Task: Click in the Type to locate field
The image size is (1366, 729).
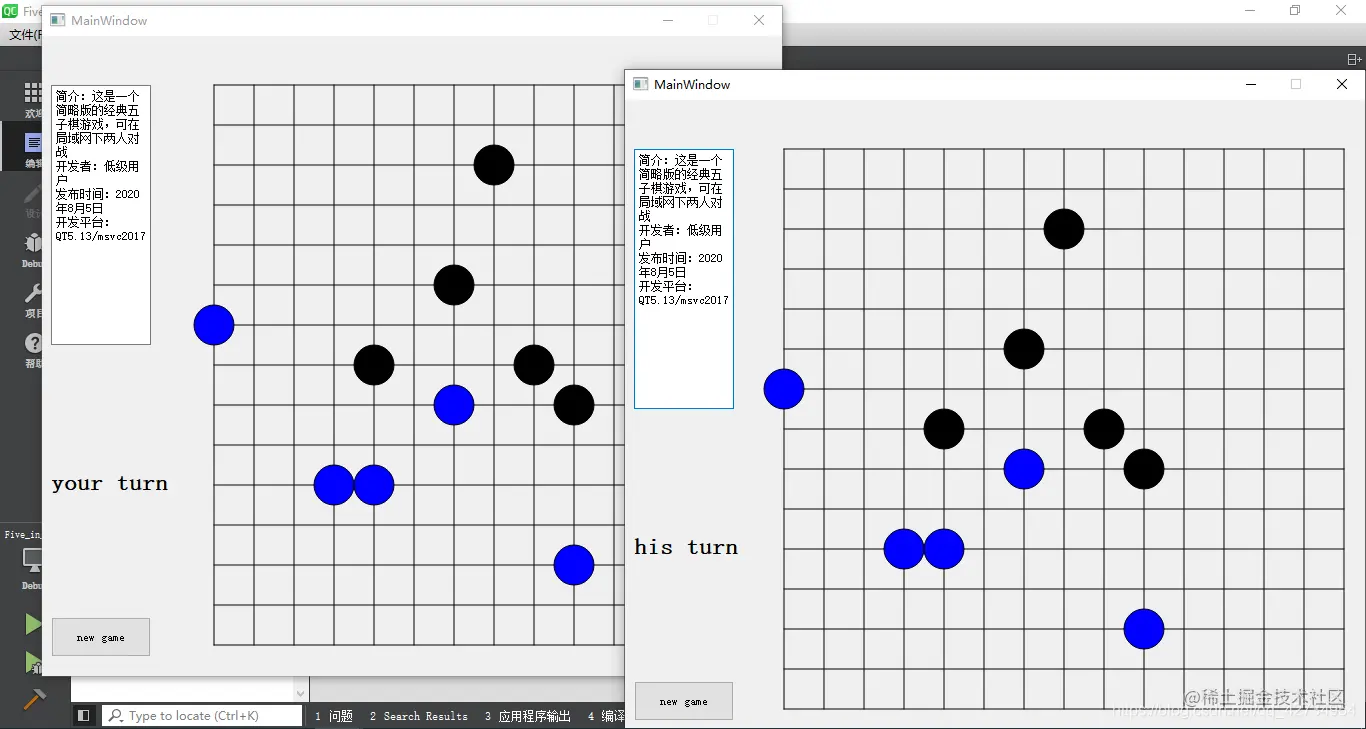Action: click(203, 716)
